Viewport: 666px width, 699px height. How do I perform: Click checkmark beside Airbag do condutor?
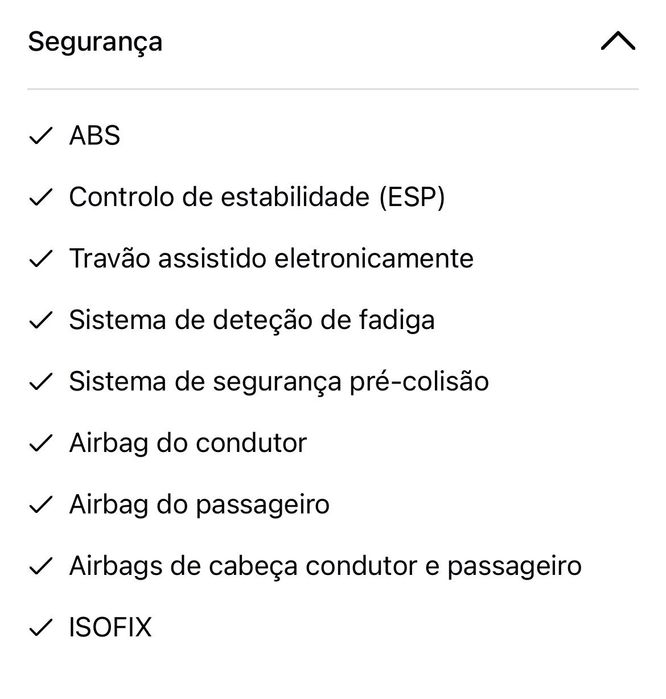(40, 443)
